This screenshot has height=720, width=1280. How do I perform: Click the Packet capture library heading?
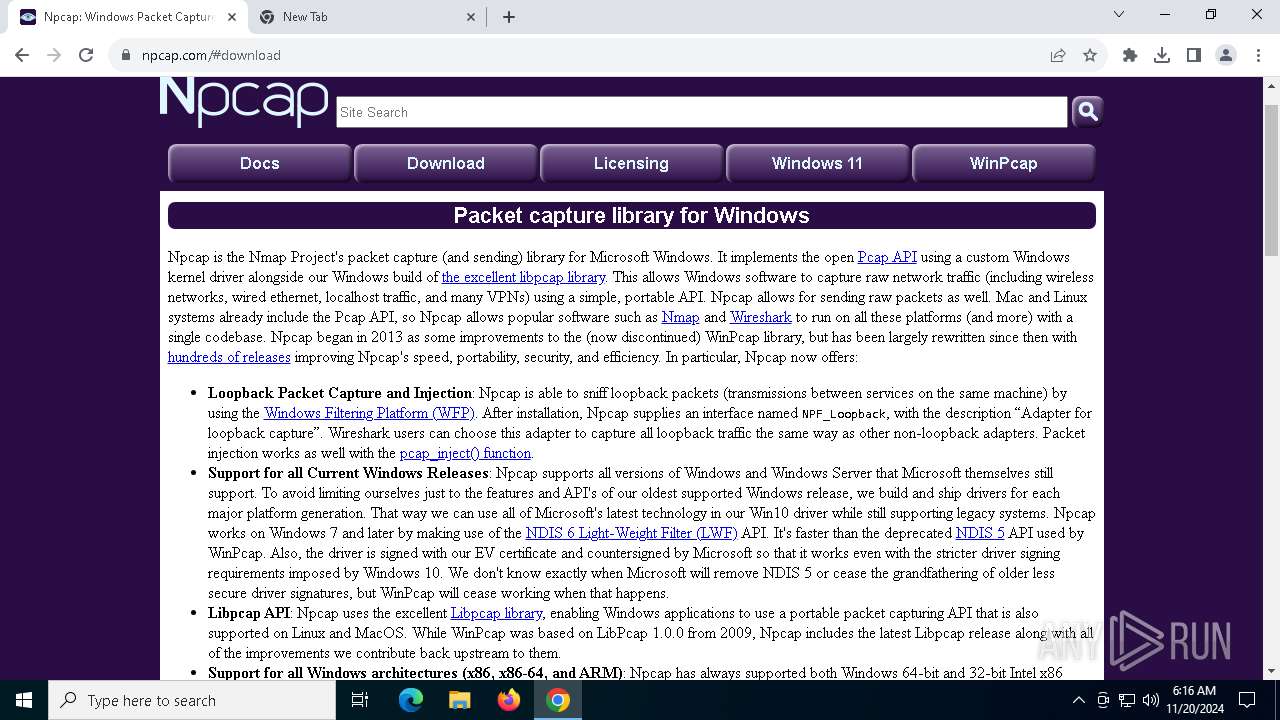(x=631, y=215)
